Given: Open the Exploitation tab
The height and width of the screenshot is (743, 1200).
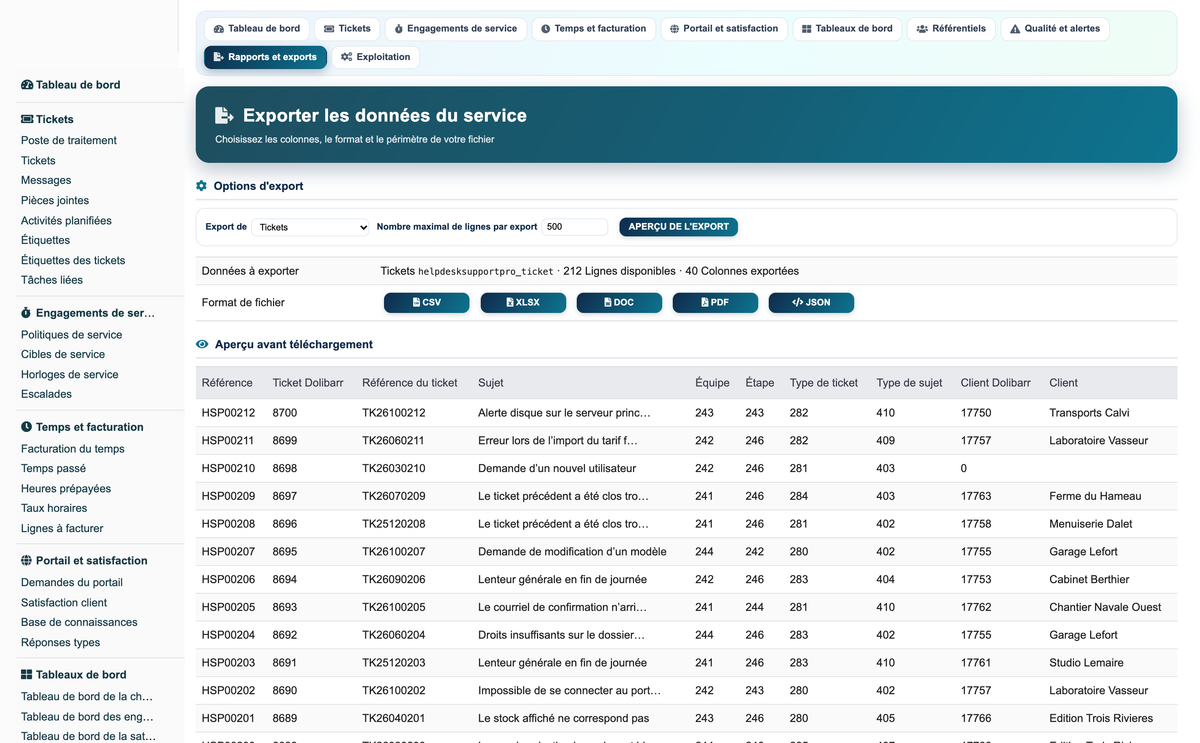Looking at the screenshot, I should coord(376,57).
